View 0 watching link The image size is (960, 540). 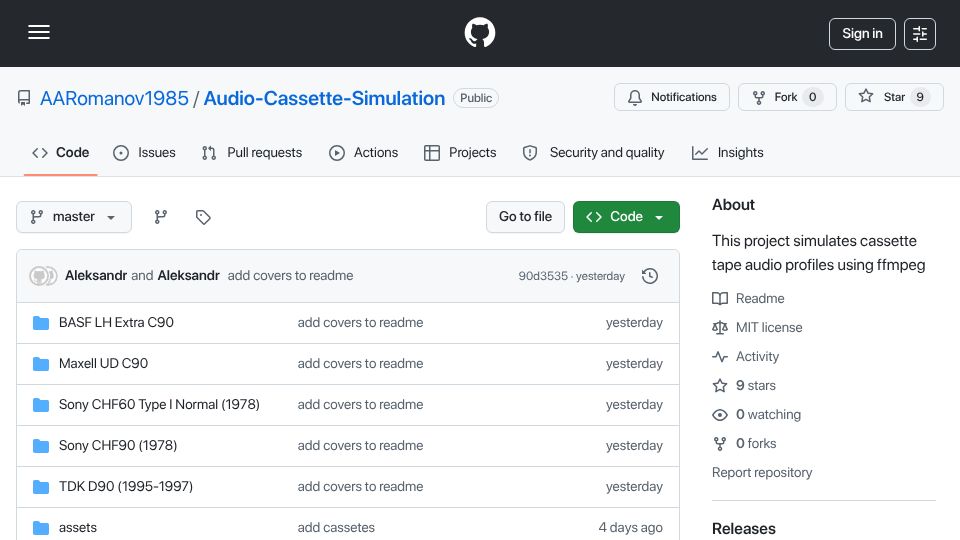[x=768, y=414]
